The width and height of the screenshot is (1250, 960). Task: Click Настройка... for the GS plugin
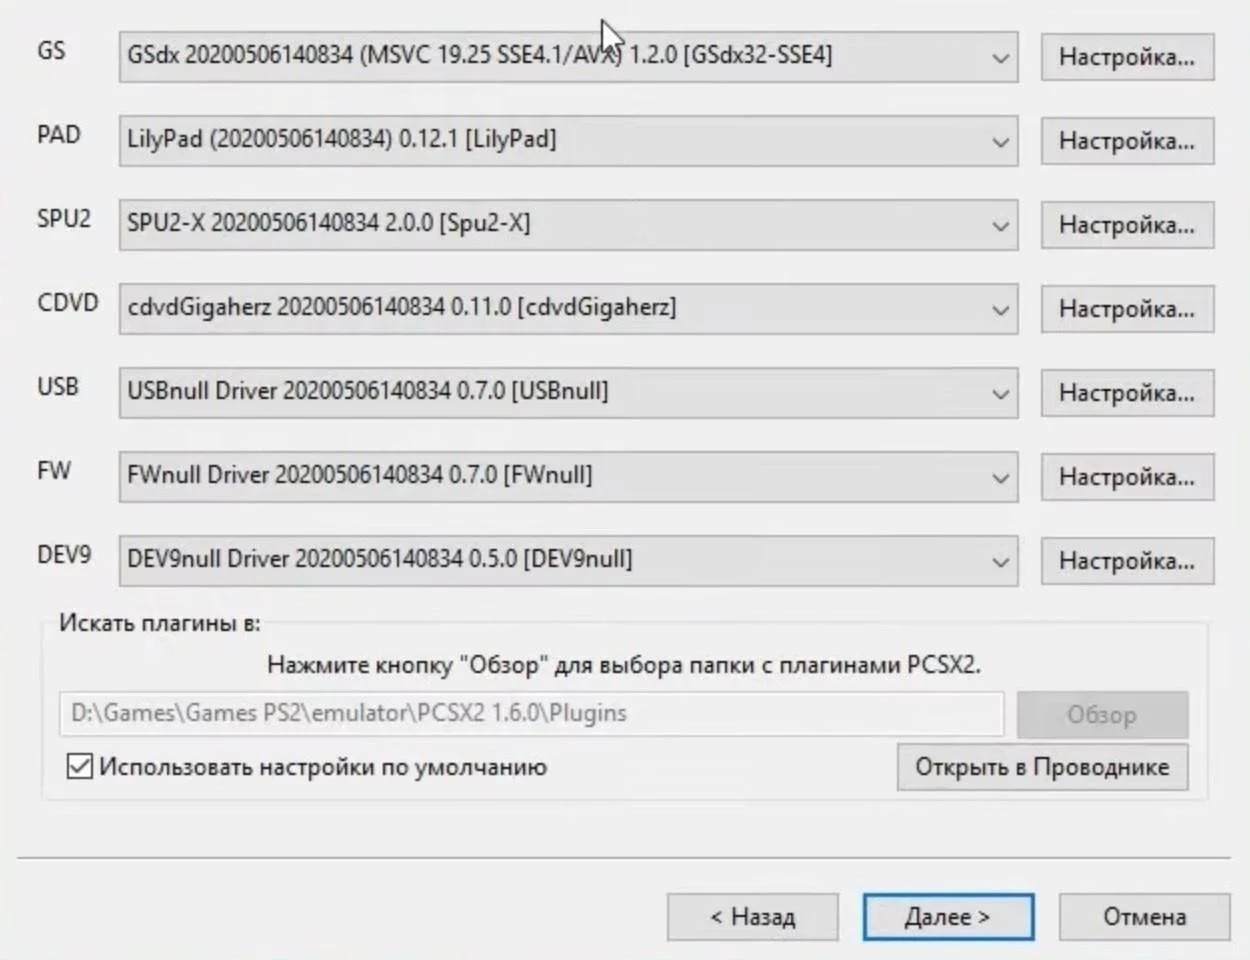pyautogui.click(x=1127, y=57)
